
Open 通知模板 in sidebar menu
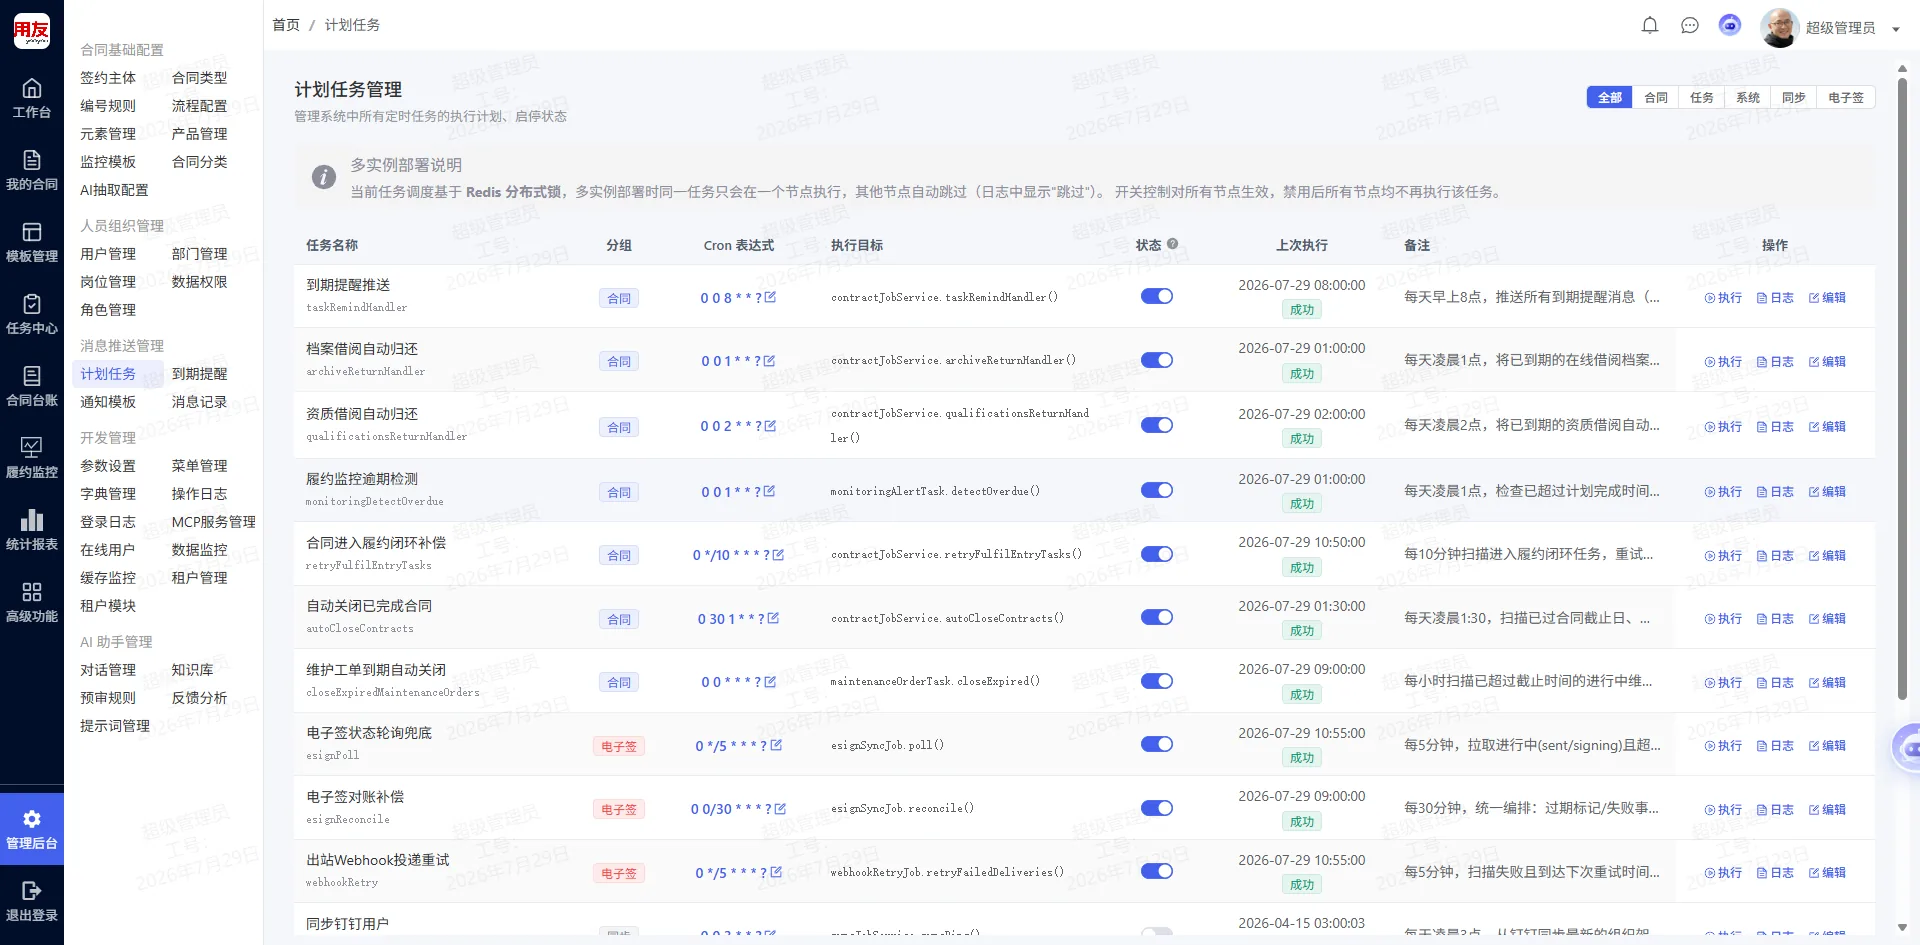click(108, 402)
